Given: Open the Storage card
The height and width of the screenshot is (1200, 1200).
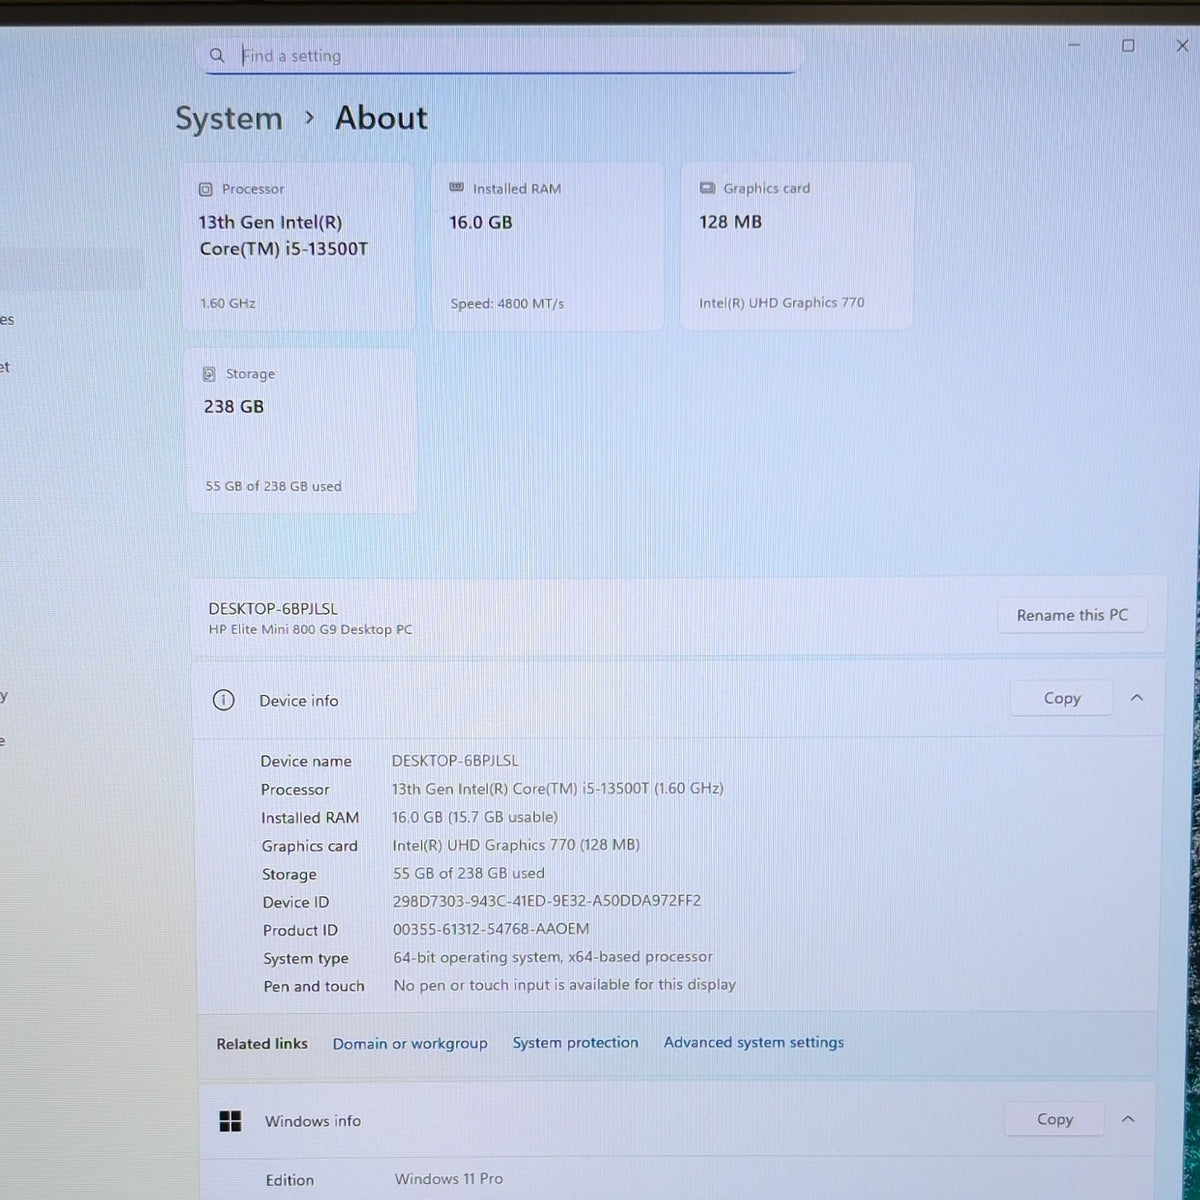Looking at the screenshot, I should coord(301,431).
